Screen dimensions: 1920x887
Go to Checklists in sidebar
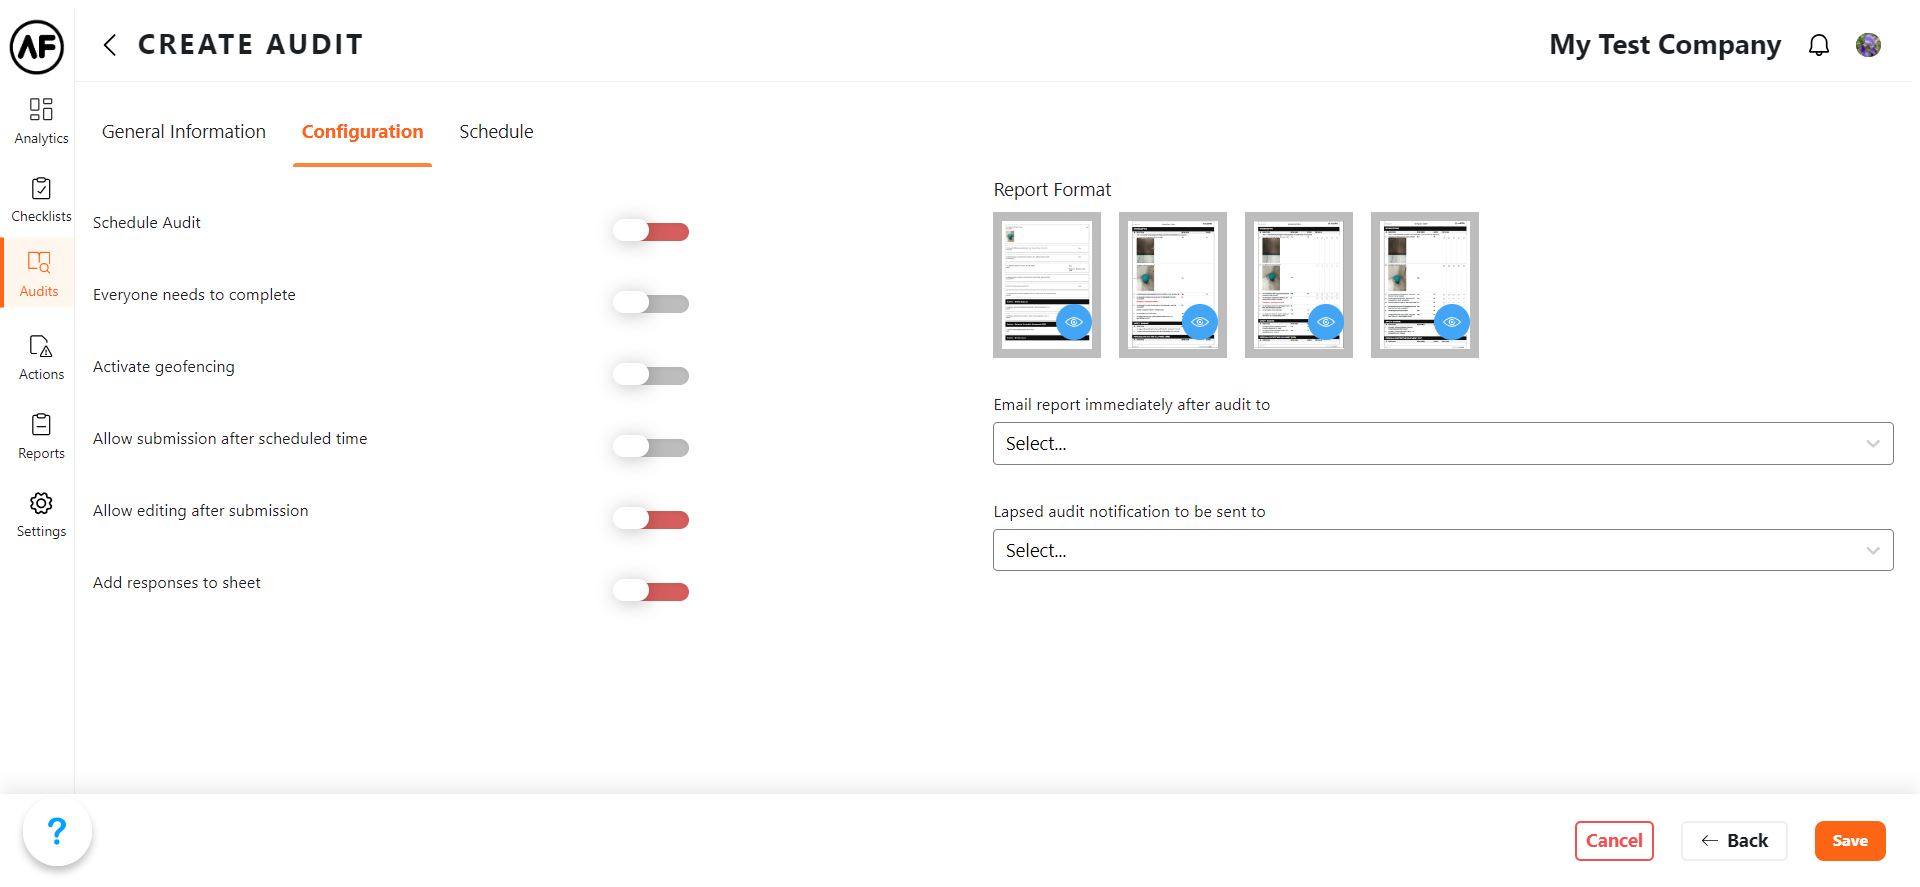coord(41,199)
